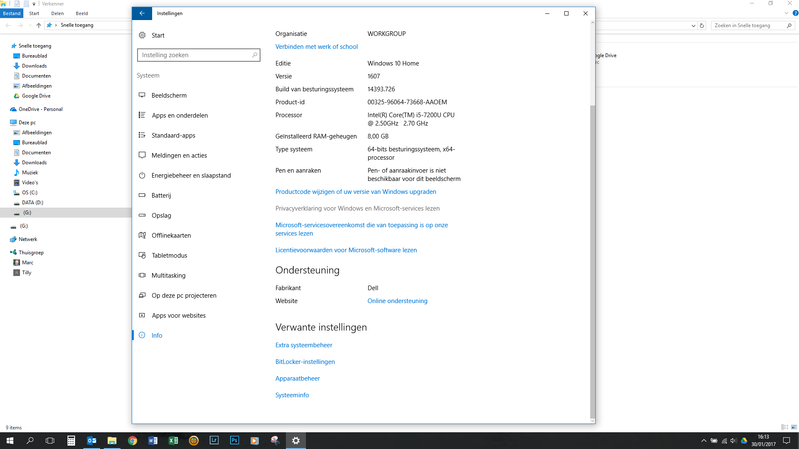Switch to the Beeld ribbon tab
The width and height of the screenshot is (799, 449).
coord(82,13)
